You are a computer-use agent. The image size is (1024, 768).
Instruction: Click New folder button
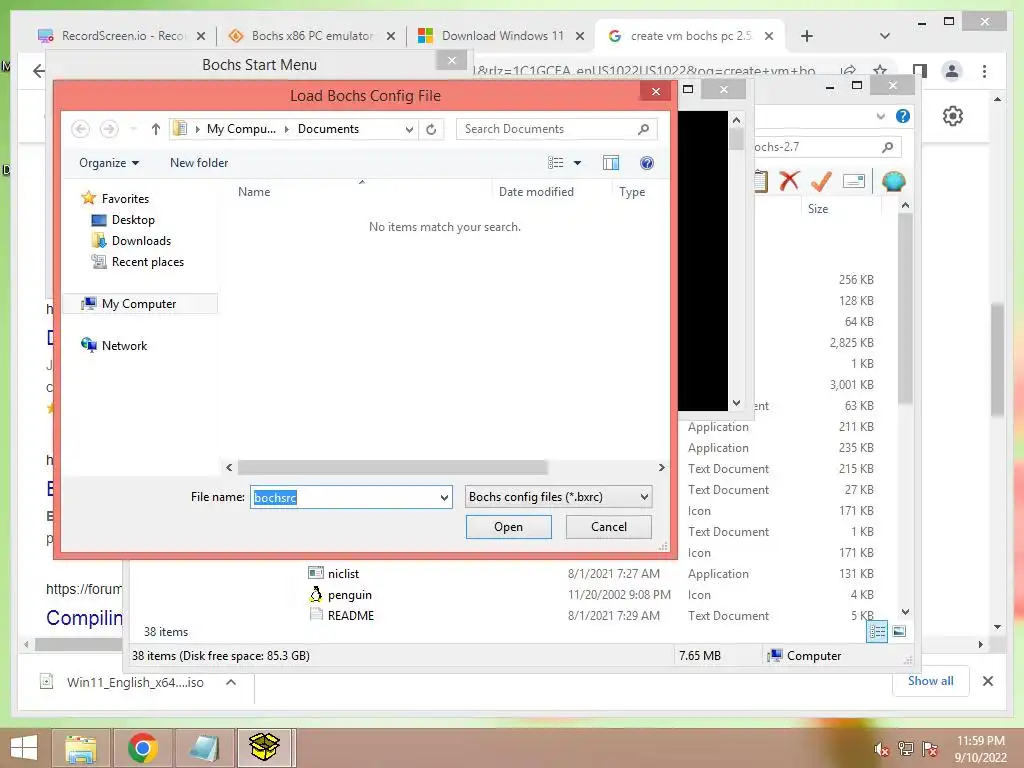click(x=199, y=163)
